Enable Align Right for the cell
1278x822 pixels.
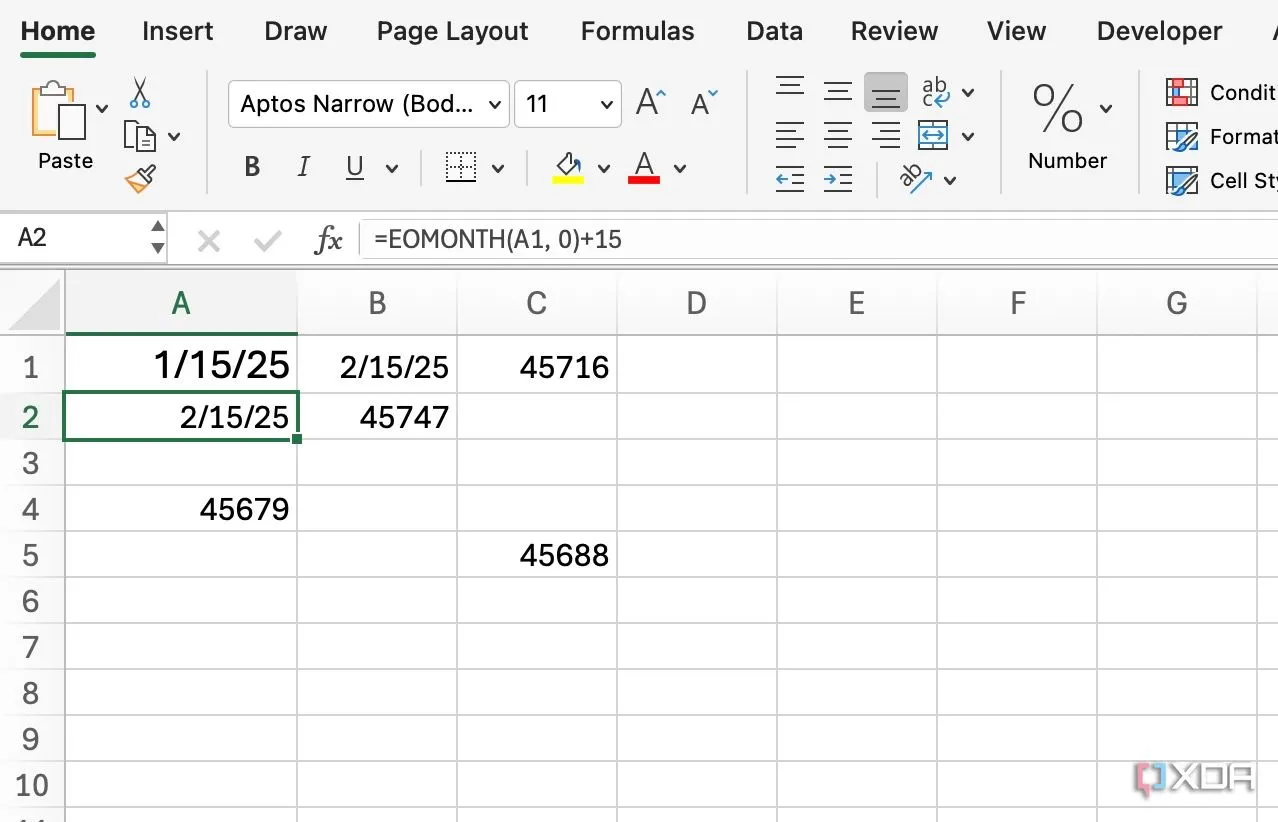pos(885,135)
